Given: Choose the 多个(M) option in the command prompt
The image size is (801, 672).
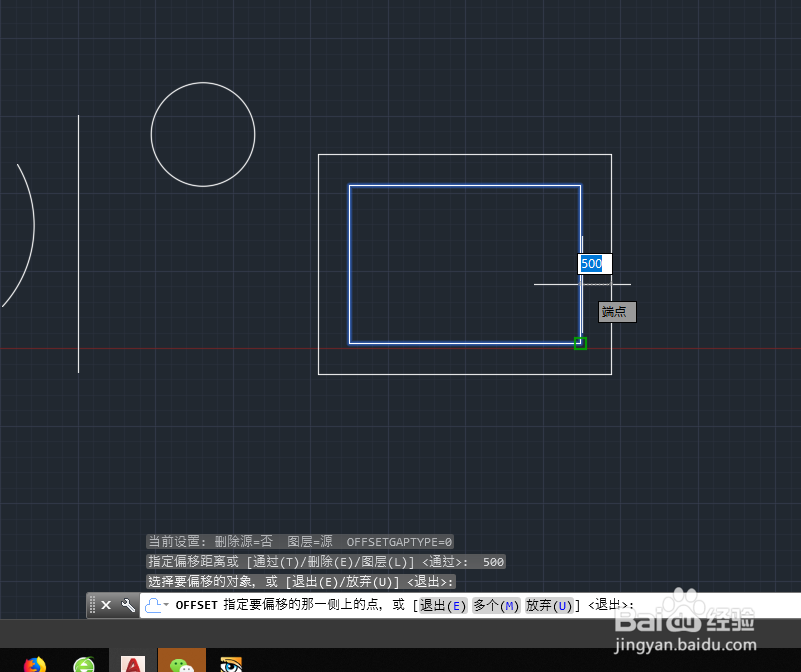Looking at the screenshot, I should pyautogui.click(x=496, y=606).
